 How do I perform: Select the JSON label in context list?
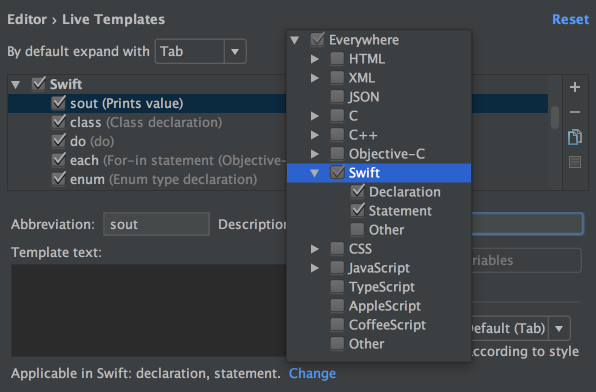(x=364, y=97)
